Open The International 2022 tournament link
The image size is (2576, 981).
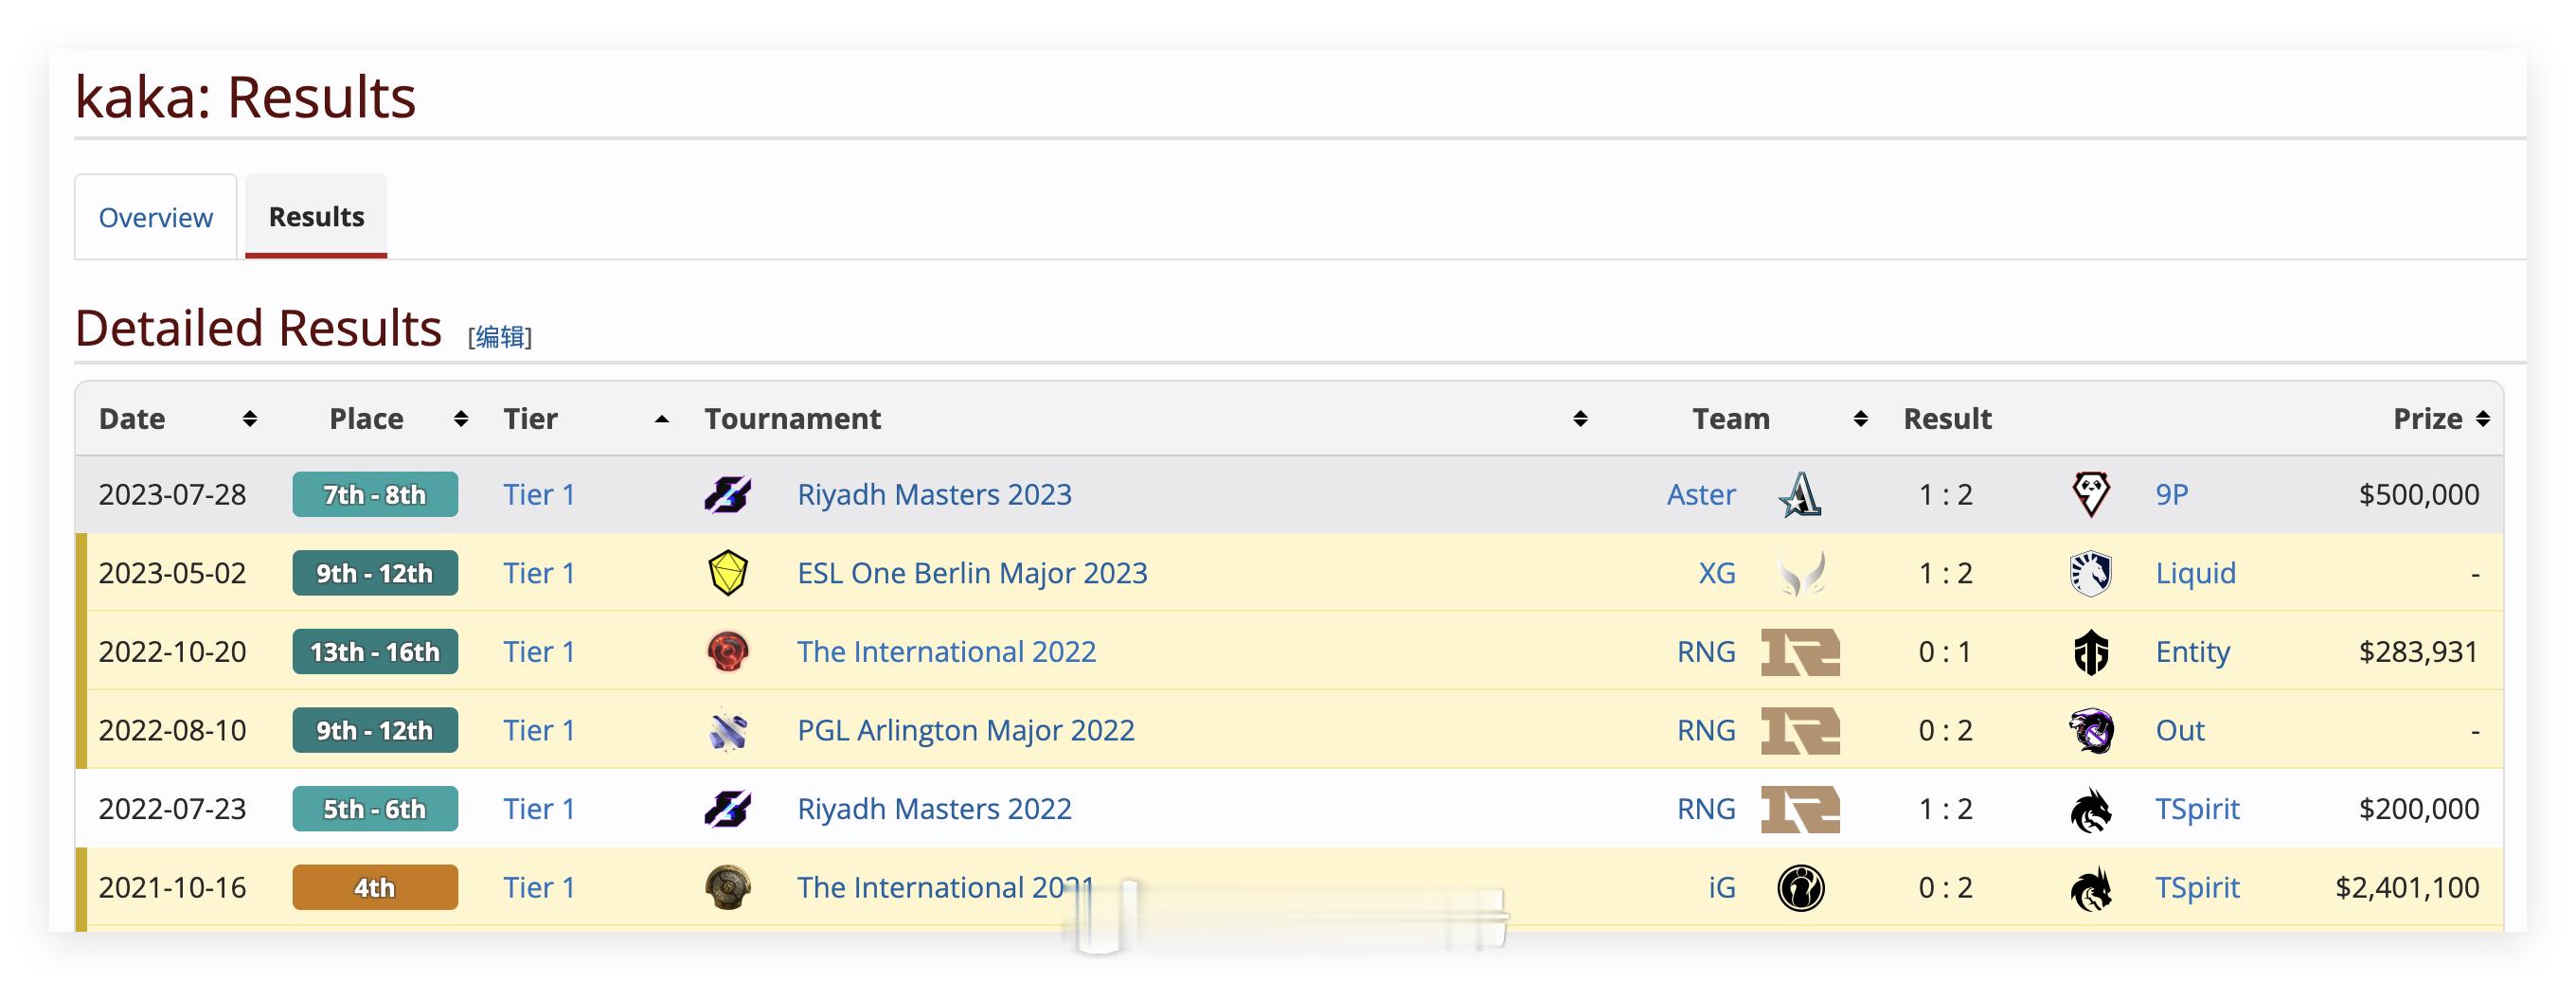(x=946, y=652)
